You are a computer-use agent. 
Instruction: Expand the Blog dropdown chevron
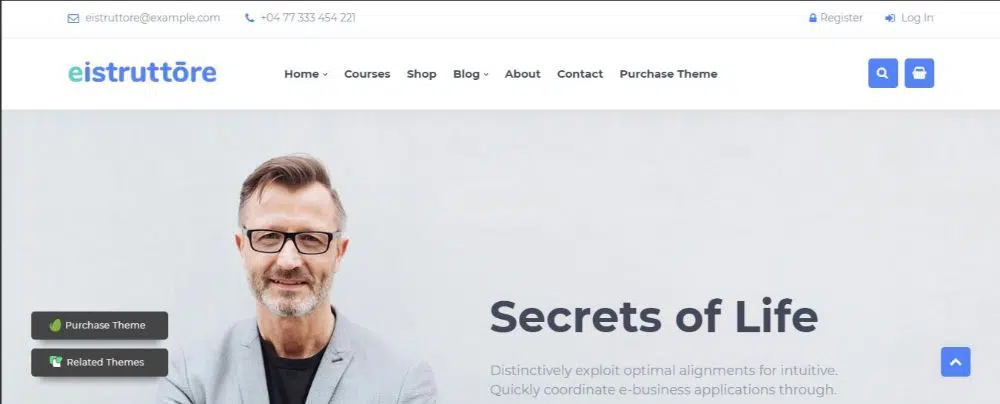486,75
